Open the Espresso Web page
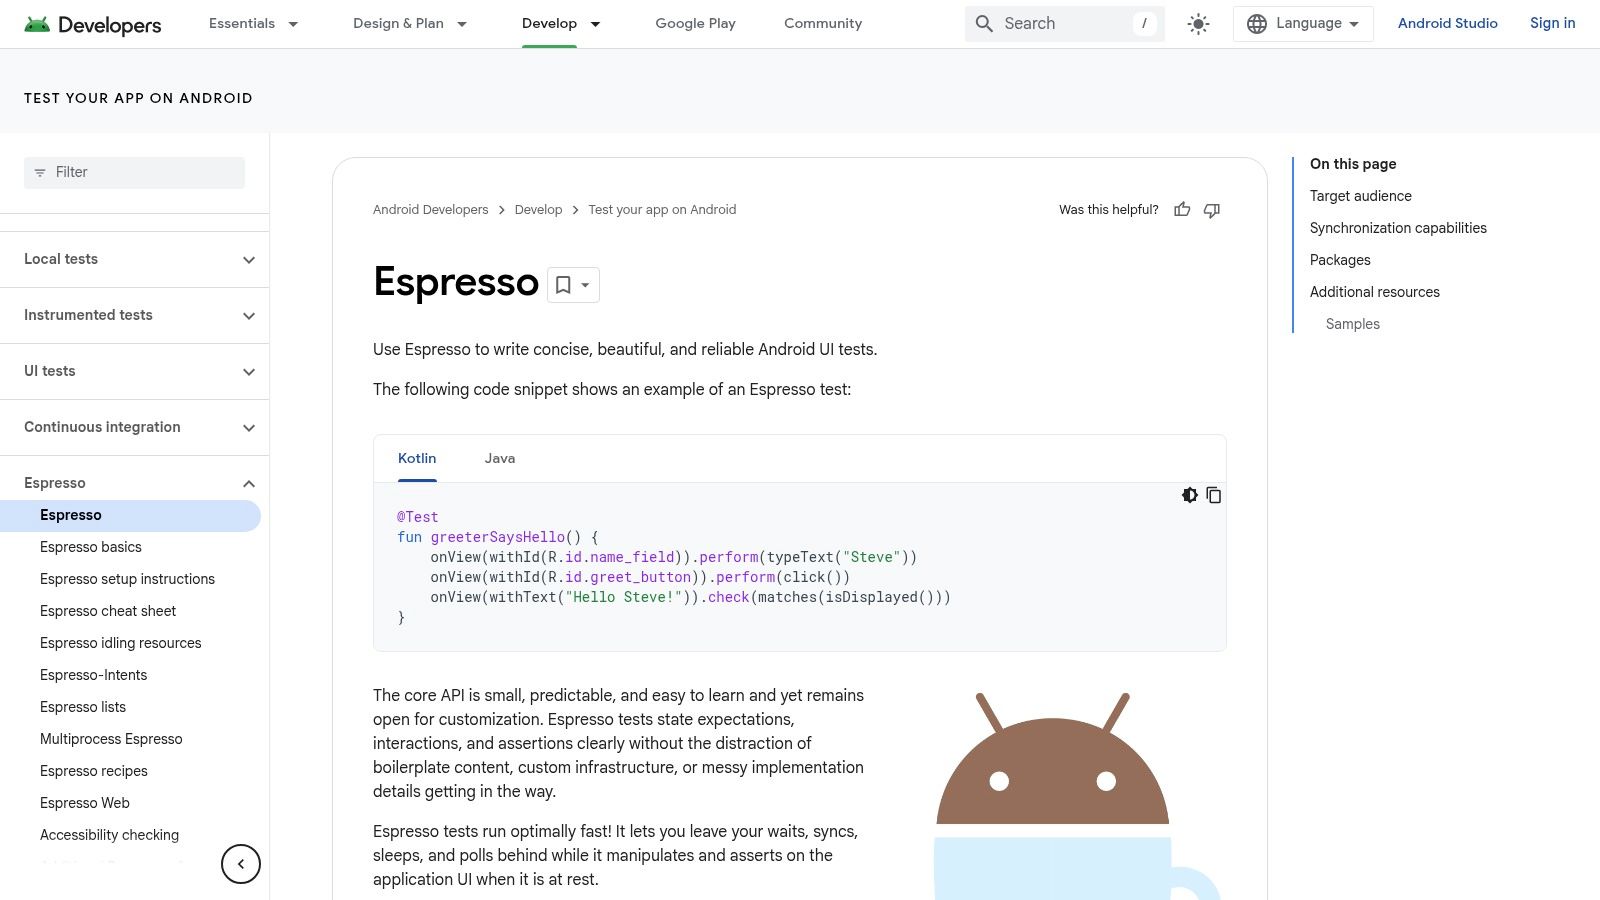The image size is (1600, 900). (85, 803)
